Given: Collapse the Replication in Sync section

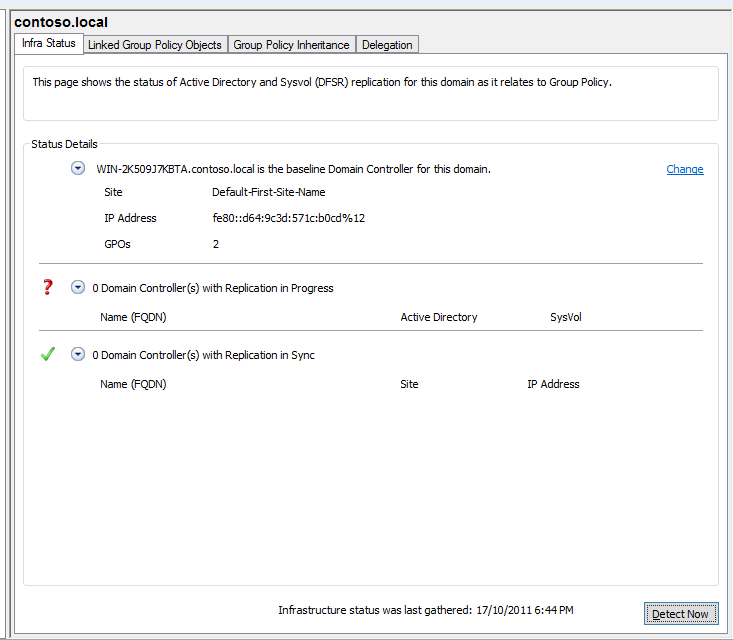Looking at the screenshot, I should pyautogui.click(x=78, y=355).
